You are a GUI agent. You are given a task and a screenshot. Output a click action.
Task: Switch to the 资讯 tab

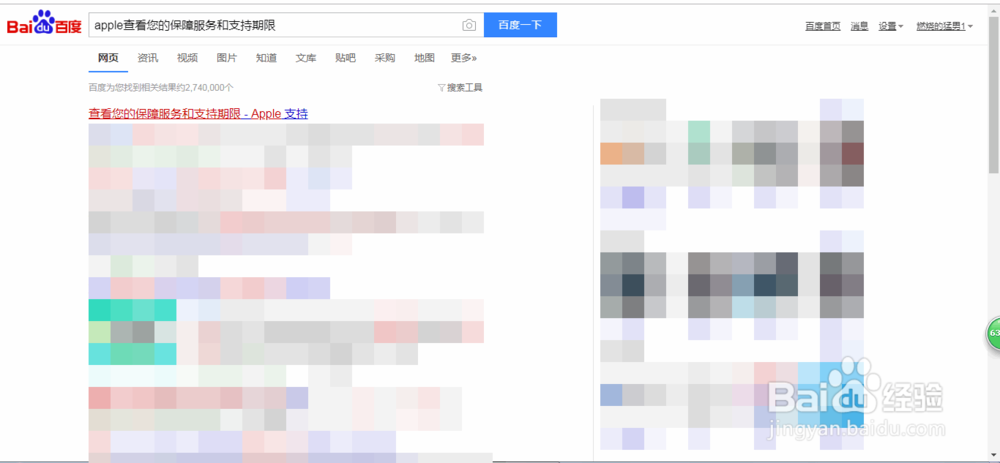147,58
